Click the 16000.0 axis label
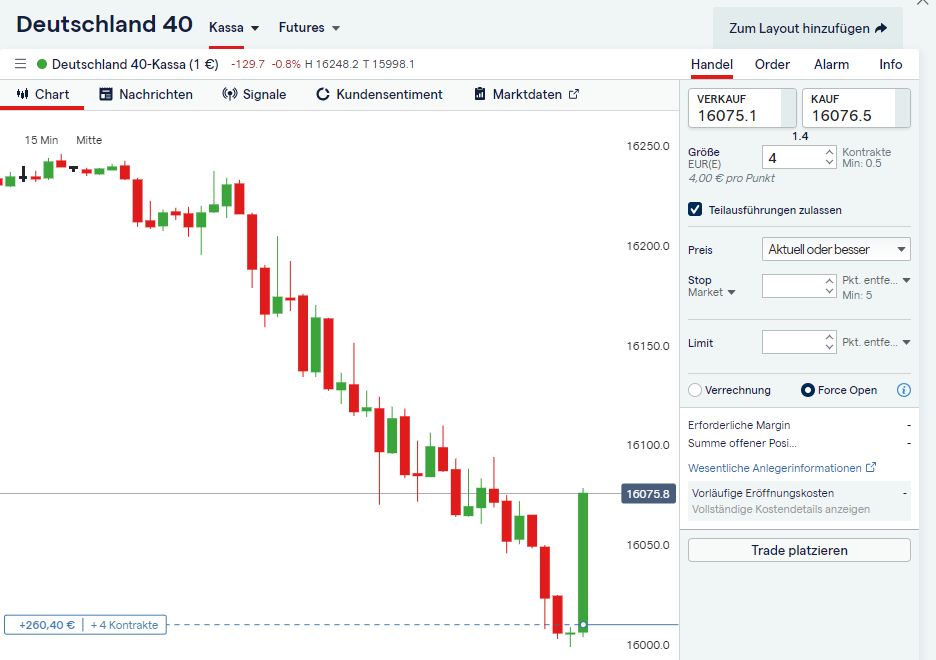The width and height of the screenshot is (936, 660). click(x=648, y=645)
